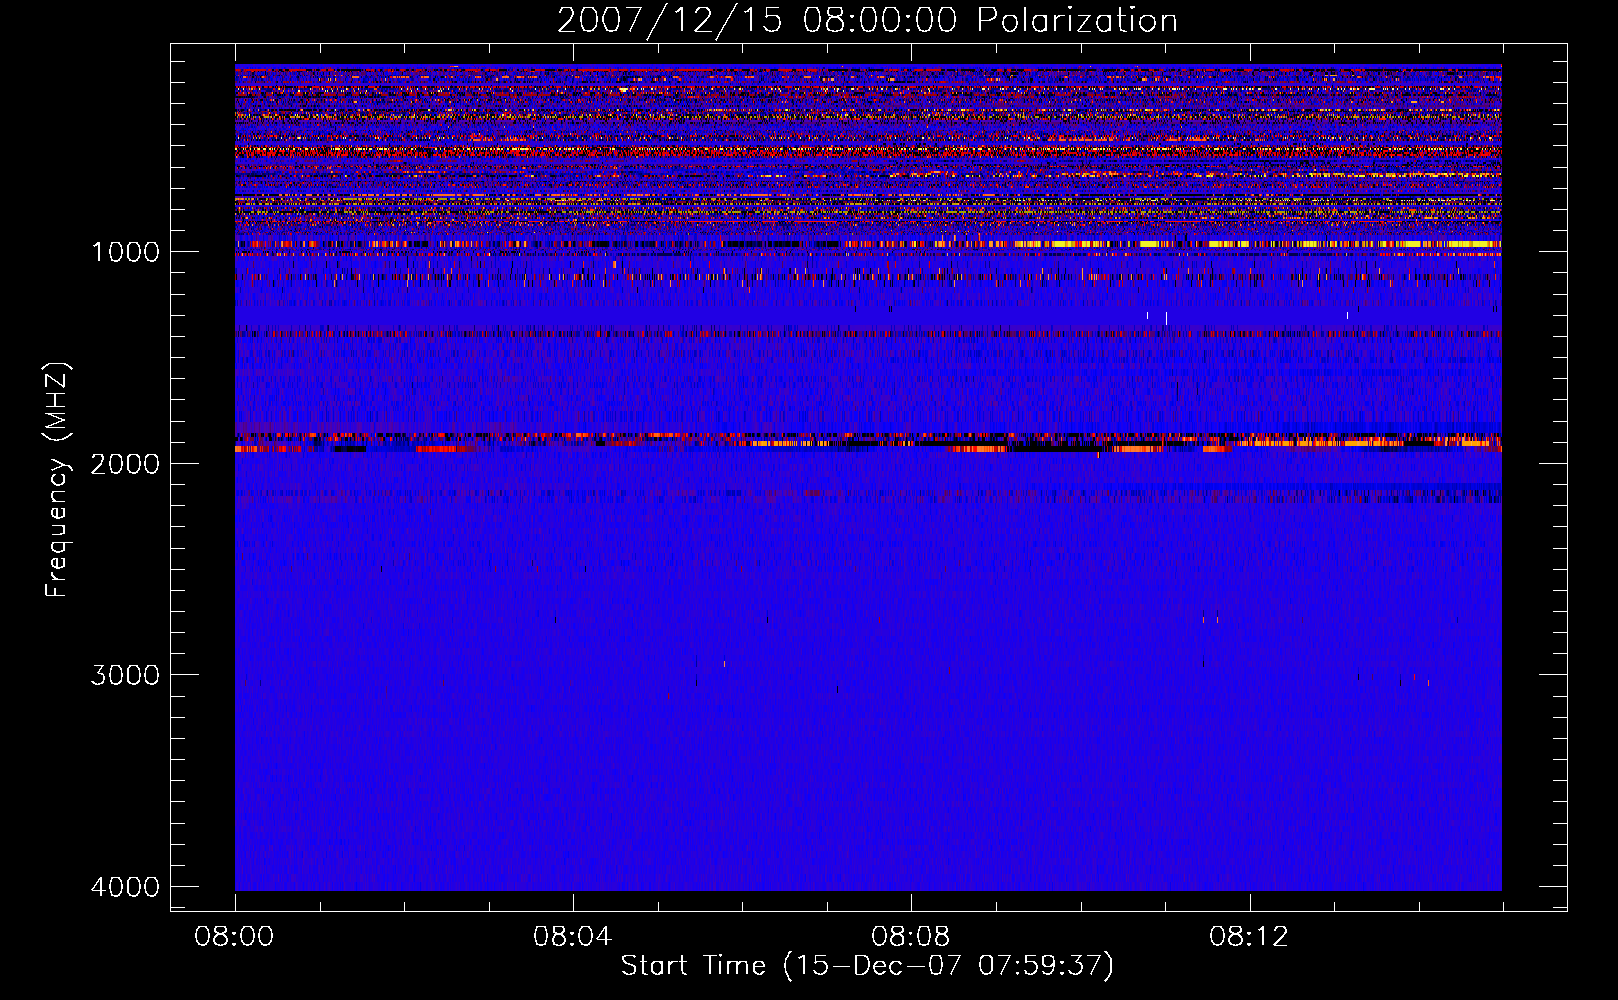Click the 'Start Time (15-Dec-07 07:59:37)' label
The image size is (1618, 1000).
click(867, 966)
